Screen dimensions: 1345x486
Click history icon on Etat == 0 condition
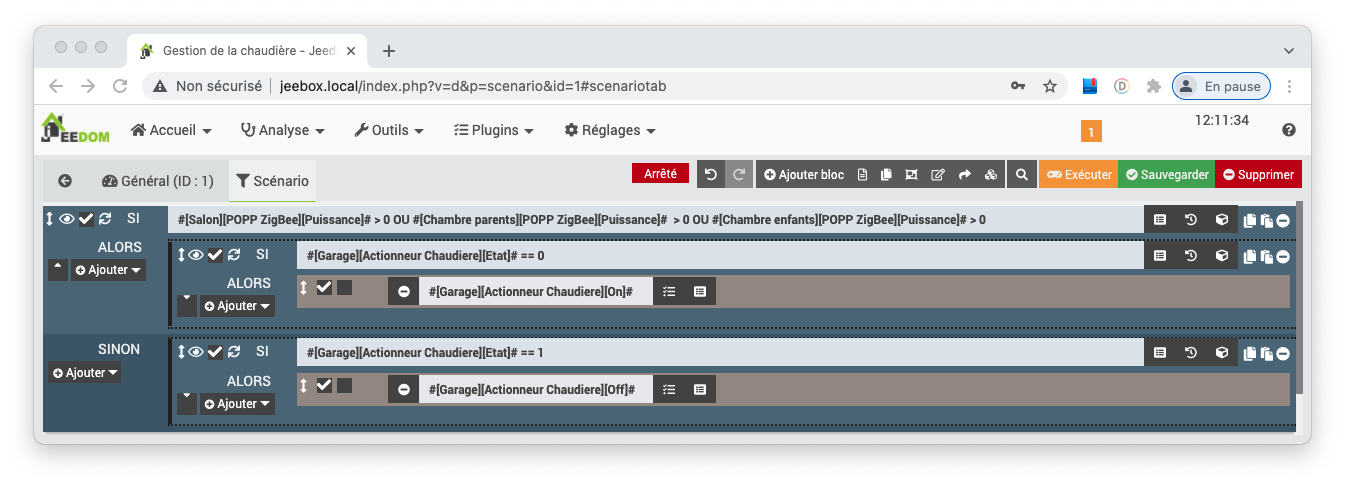1190,255
